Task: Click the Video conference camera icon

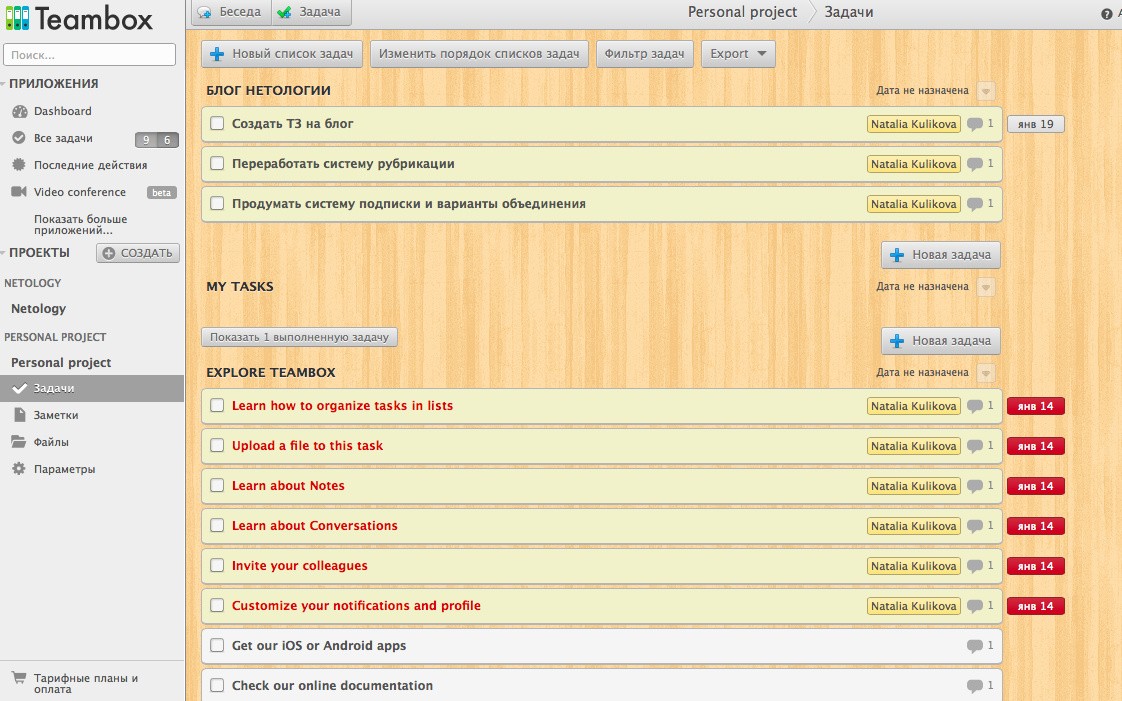Action: click(19, 192)
